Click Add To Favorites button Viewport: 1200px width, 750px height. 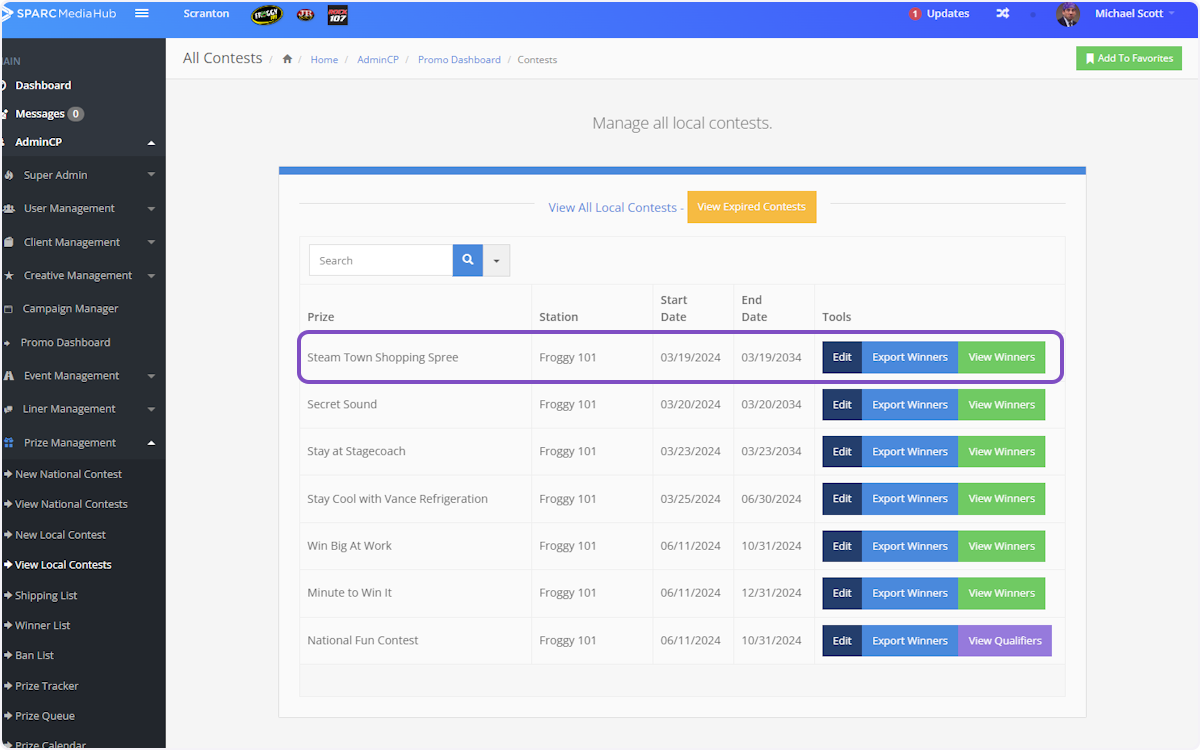point(1128,59)
